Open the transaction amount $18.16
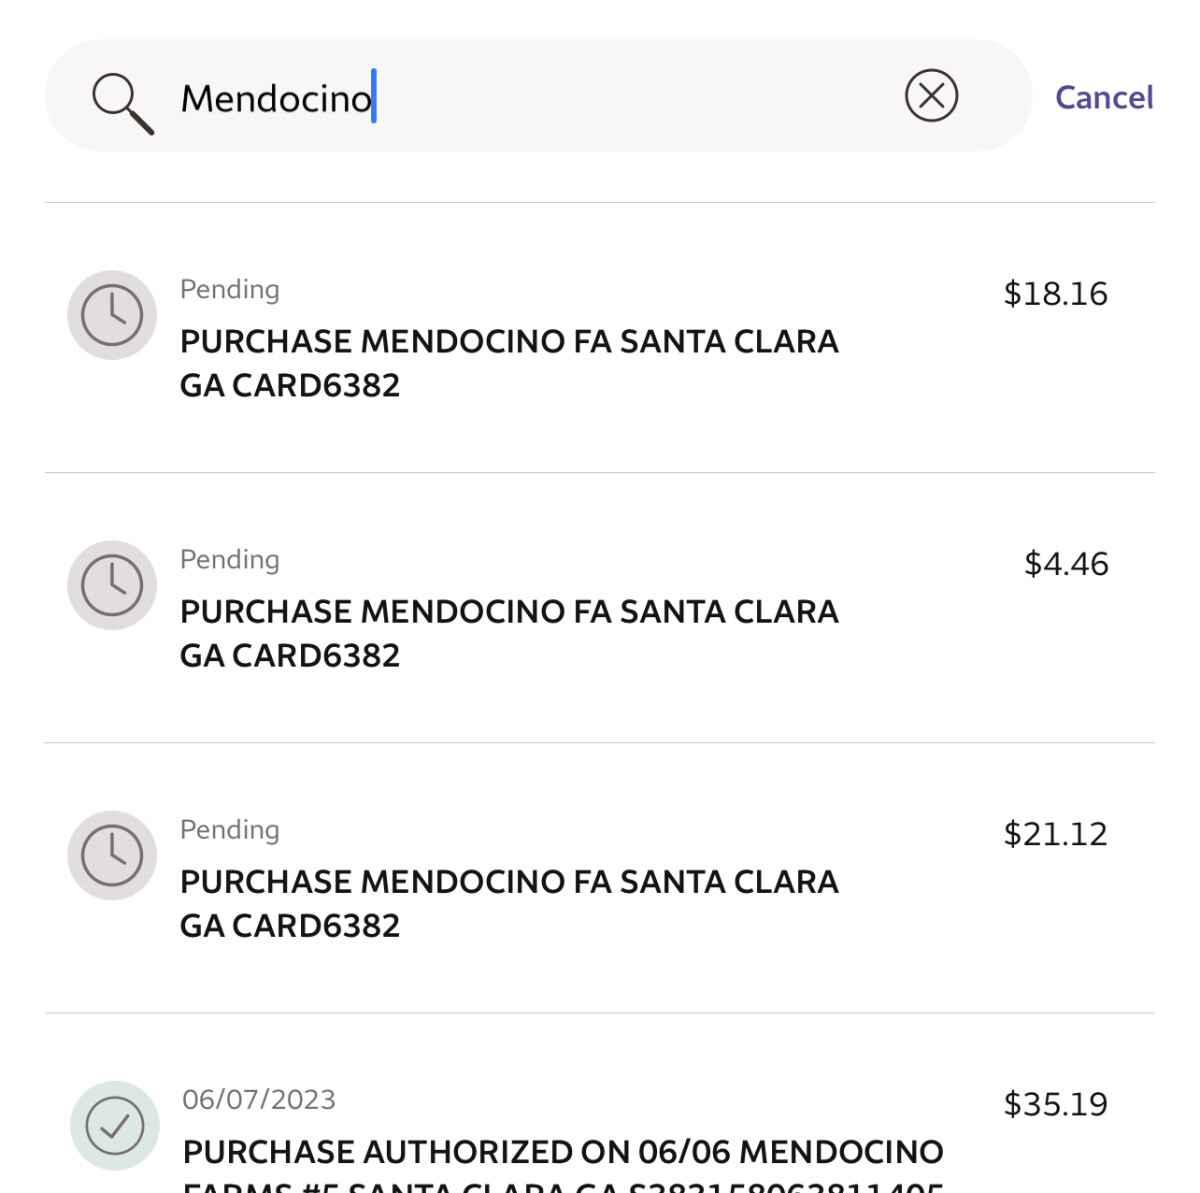This screenshot has width=1200, height=1193. (x=1055, y=294)
